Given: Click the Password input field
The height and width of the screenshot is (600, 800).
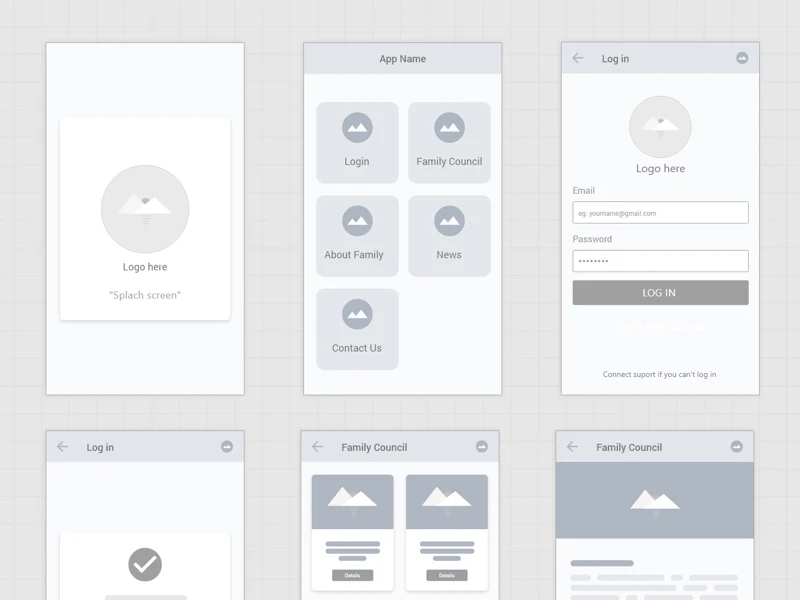Looking at the screenshot, I should coord(660,261).
